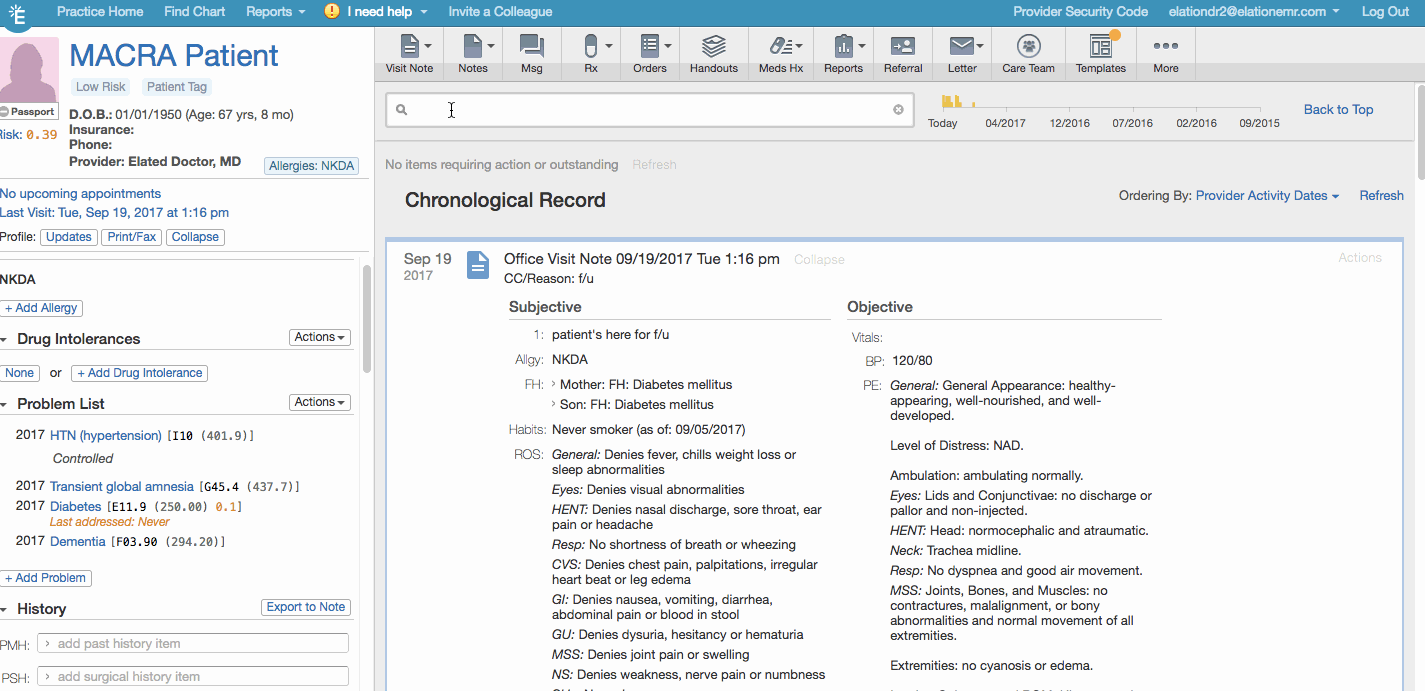This screenshot has height=691, width=1425.
Task: Click Allergies: NKDA badge
Action: coord(312,166)
